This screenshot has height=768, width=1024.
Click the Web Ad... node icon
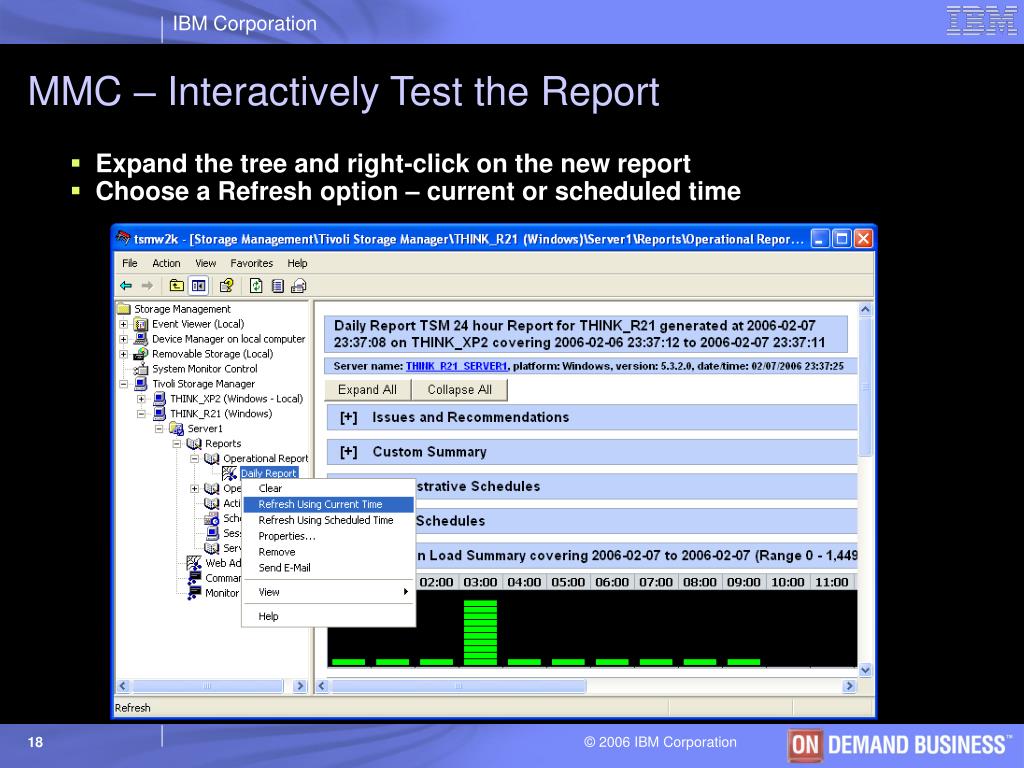pos(194,563)
